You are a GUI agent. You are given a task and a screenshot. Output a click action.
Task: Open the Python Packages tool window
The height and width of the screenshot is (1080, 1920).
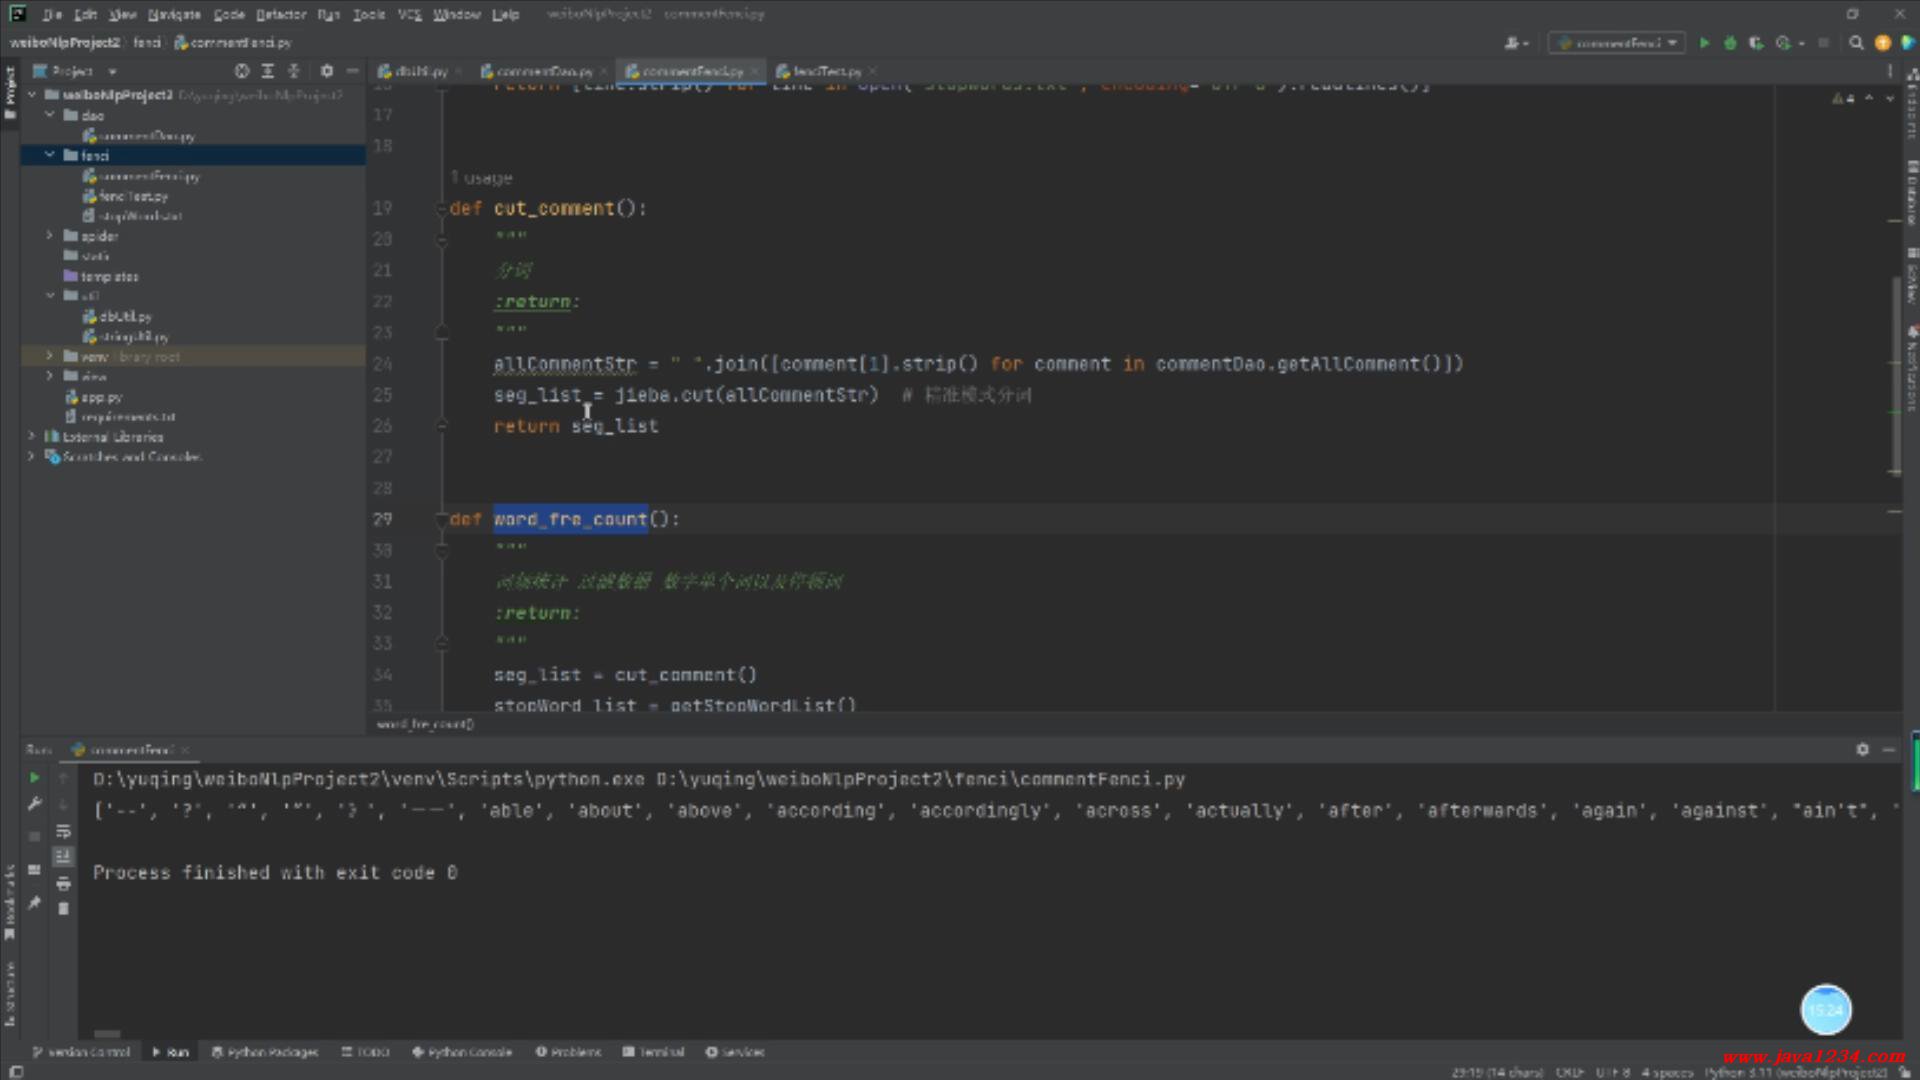point(265,1052)
